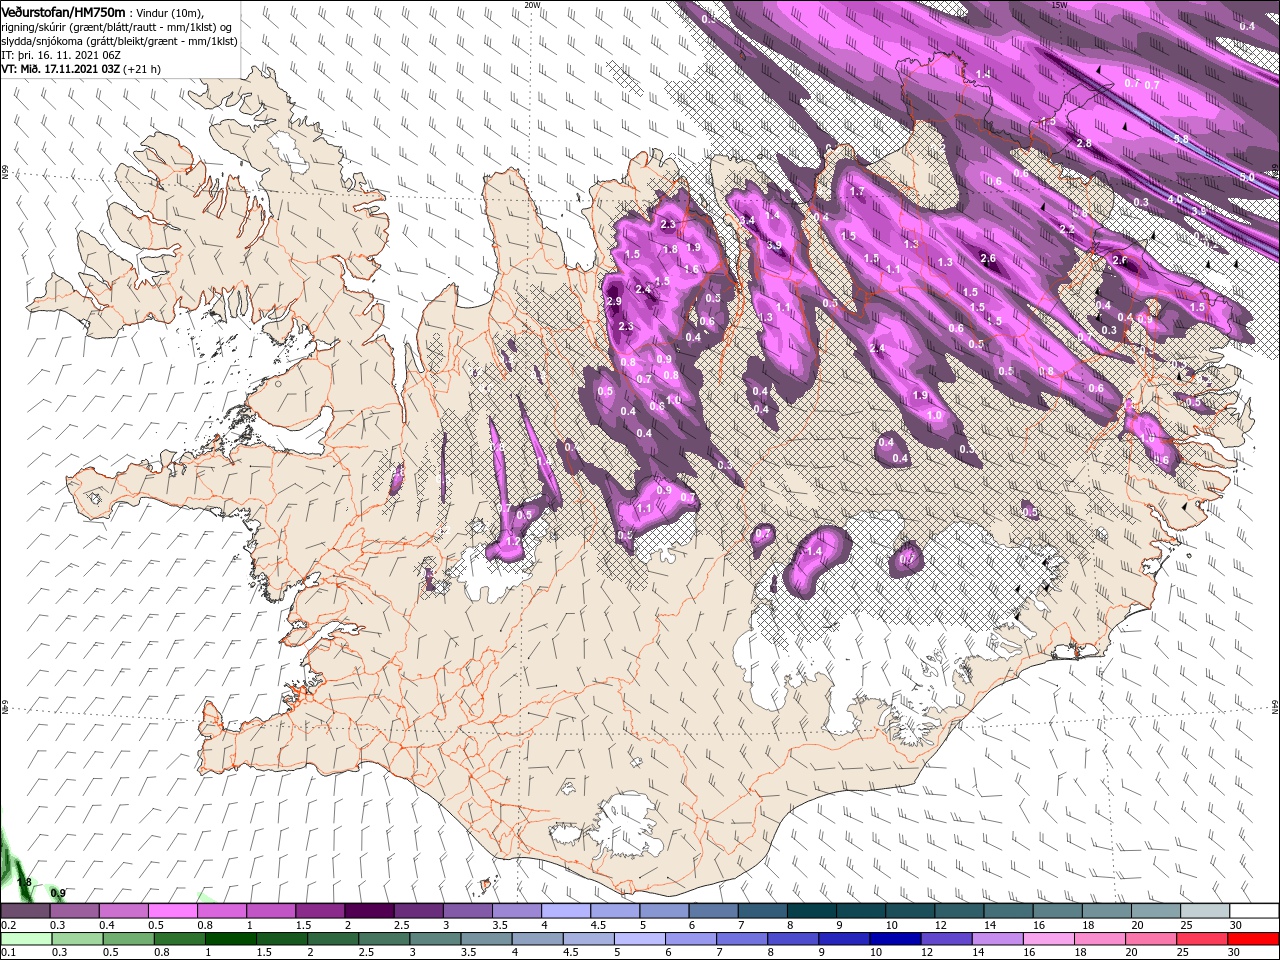Image resolution: width=1280 pixels, height=960 pixels.
Task: Click the 2.9 precipitation value on map
Action: tap(614, 301)
